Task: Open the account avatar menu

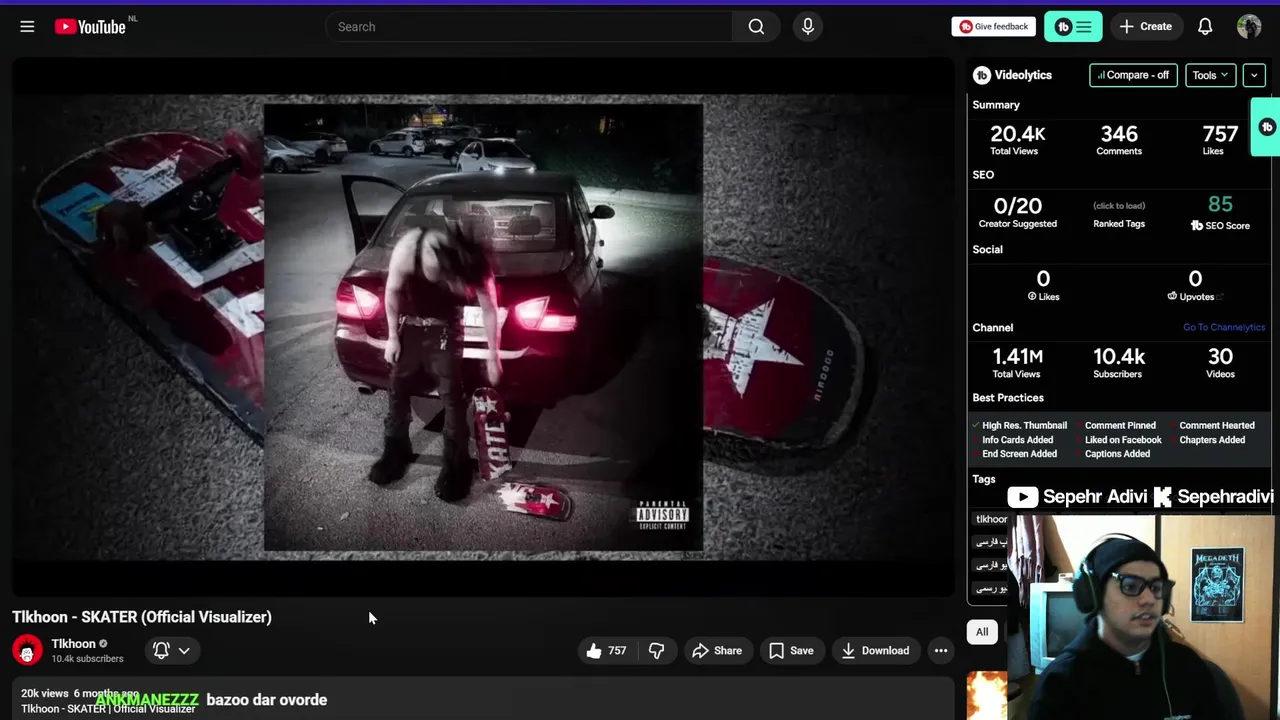Action: point(1249,27)
